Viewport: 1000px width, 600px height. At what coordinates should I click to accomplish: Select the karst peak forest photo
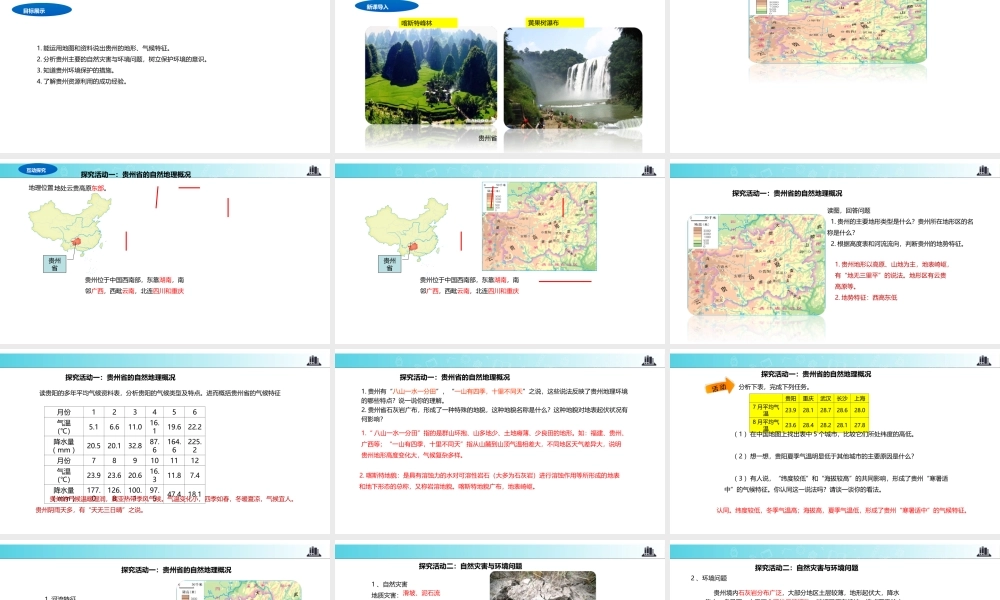pos(431,75)
